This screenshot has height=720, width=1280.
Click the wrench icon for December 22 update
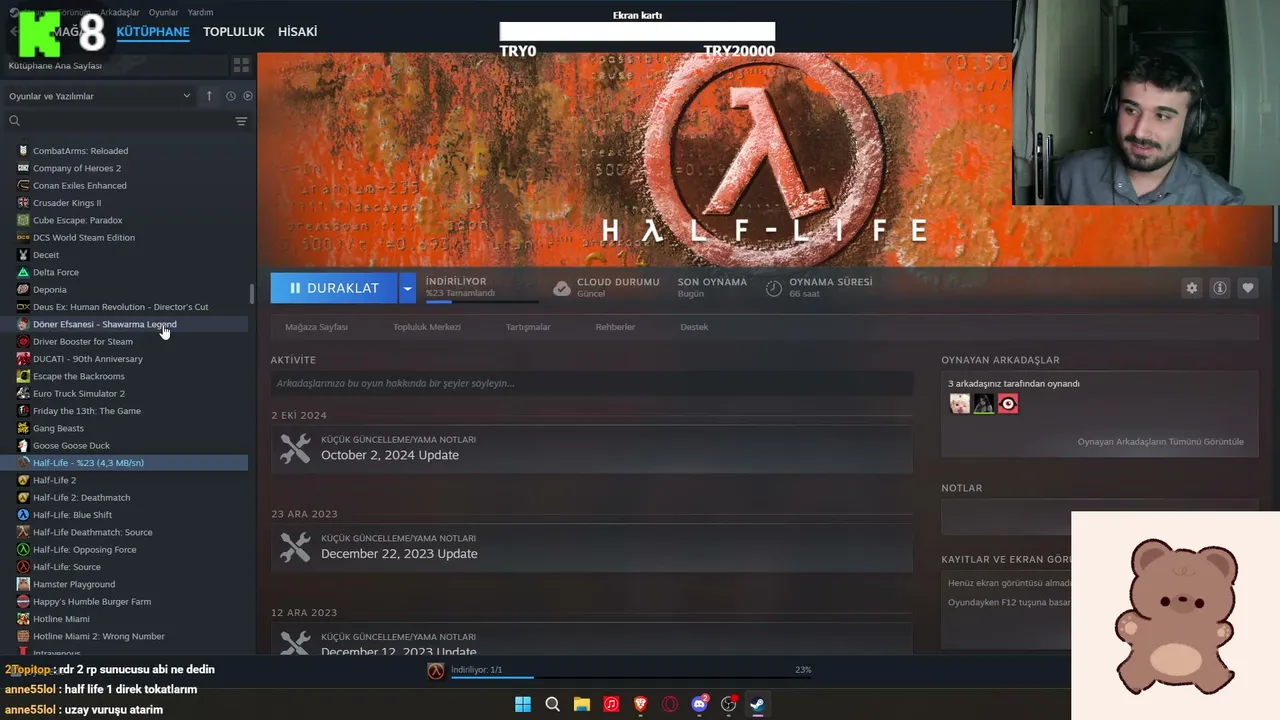[x=295, y=547]
